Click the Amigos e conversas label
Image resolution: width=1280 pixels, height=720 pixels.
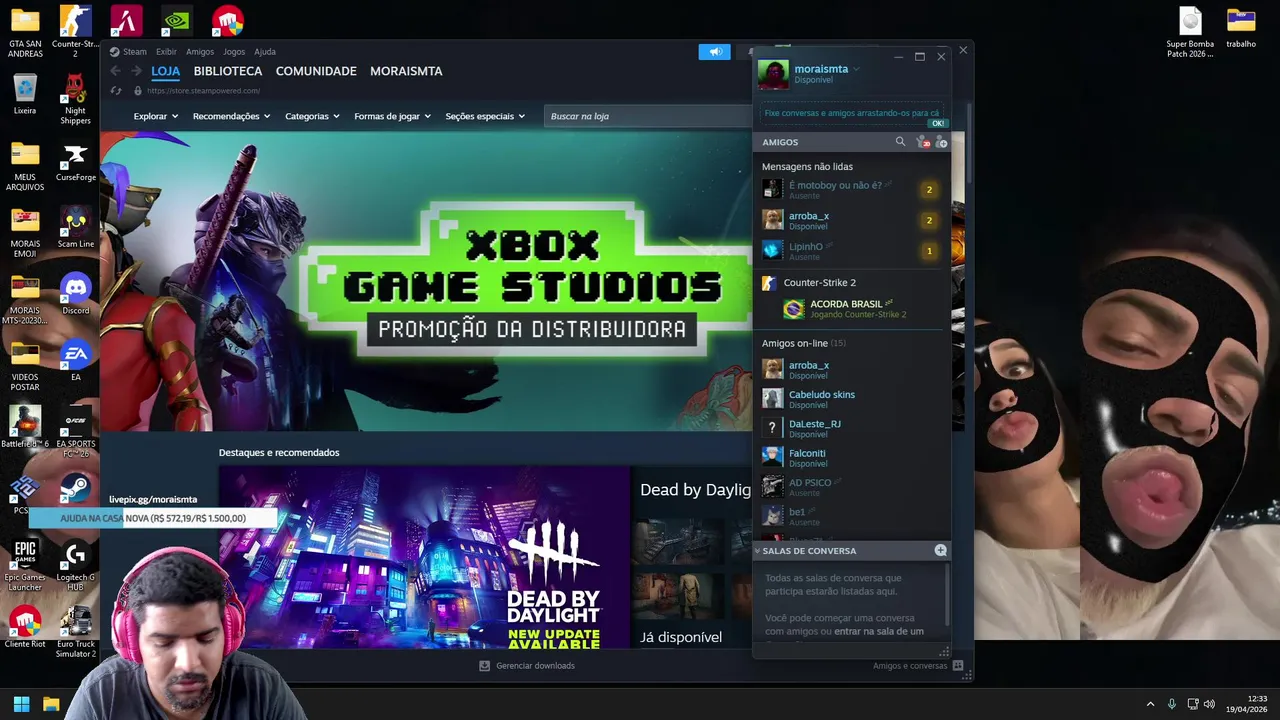(910, 666)
